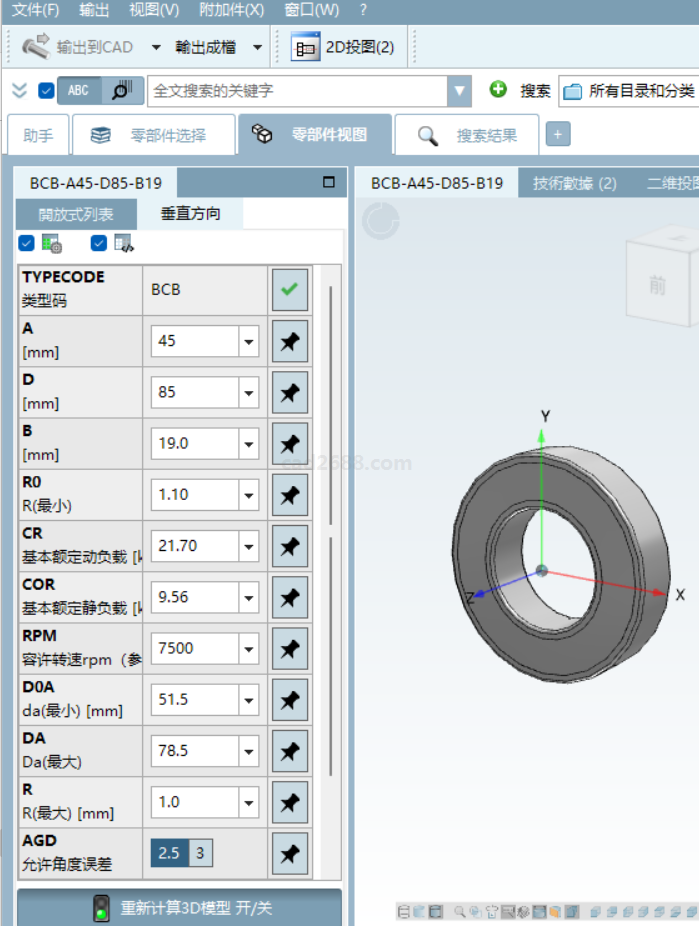Click the 搜索 search button

tap(535, 91)
